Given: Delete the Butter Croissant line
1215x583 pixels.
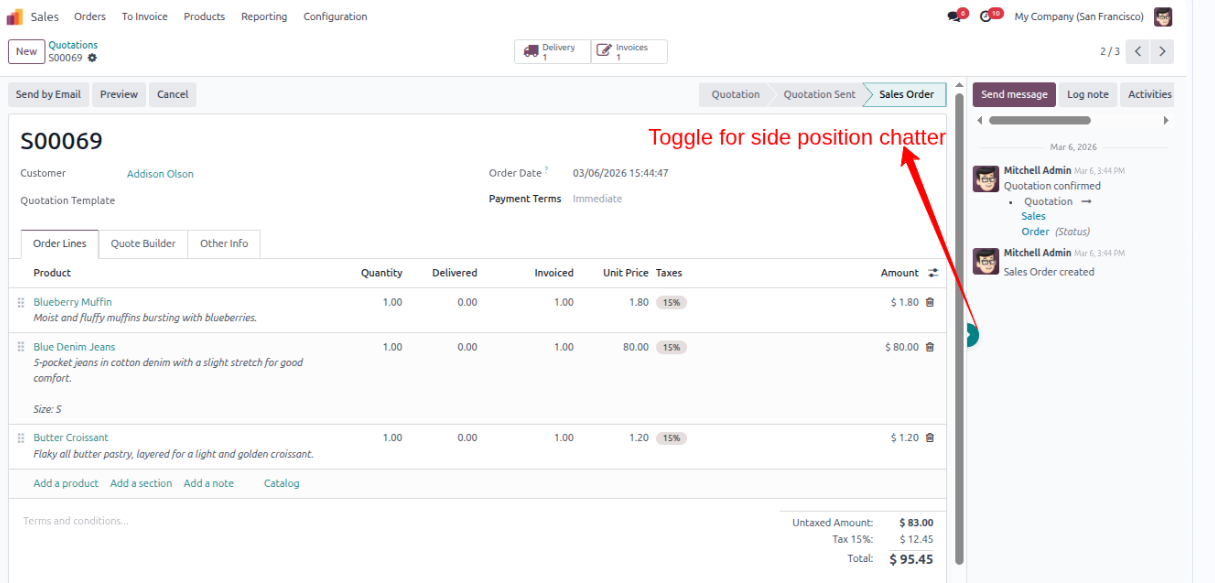Looking at the screenshot, I should (x=930, y=438).
